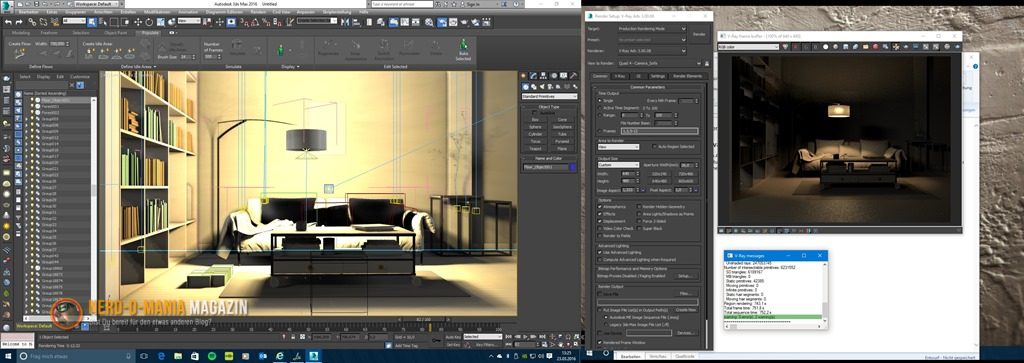This screenshot has width=1024, height=363.
Task: Open the Modify panel tab icon
Action: click(533, 75)
